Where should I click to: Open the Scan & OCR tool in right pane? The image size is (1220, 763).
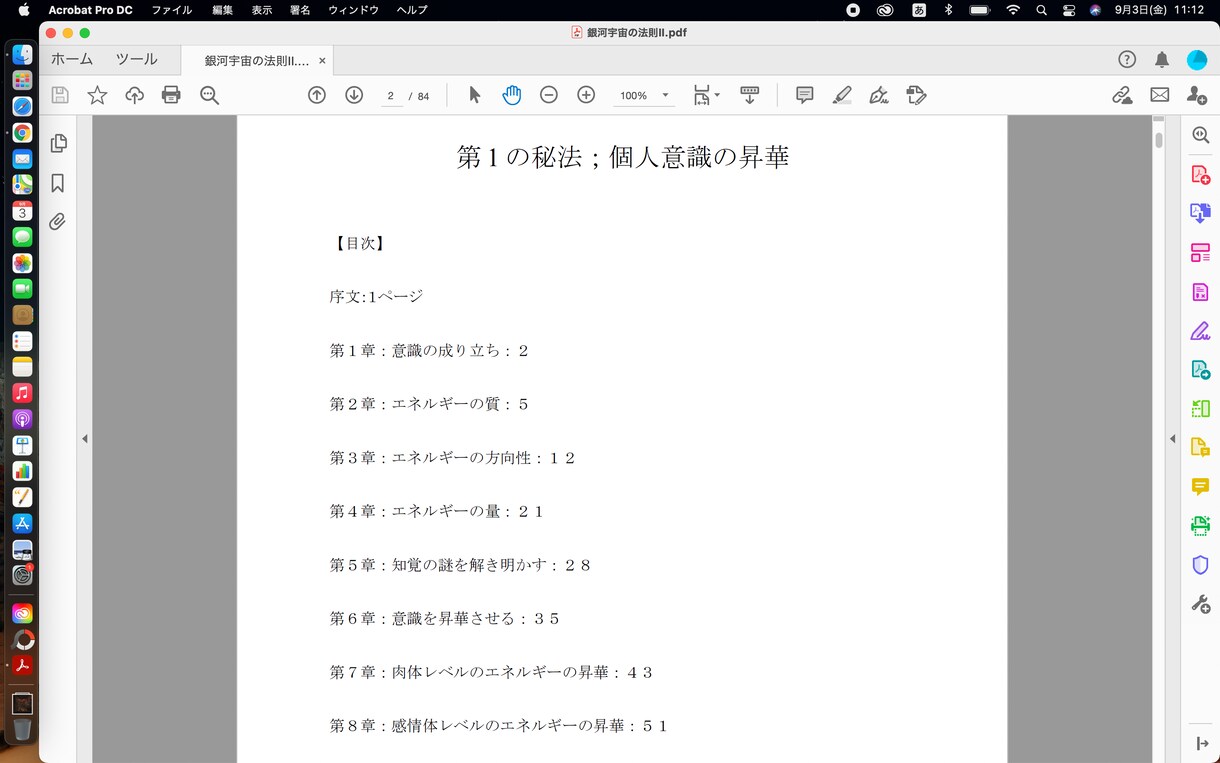coord(1201,525)
